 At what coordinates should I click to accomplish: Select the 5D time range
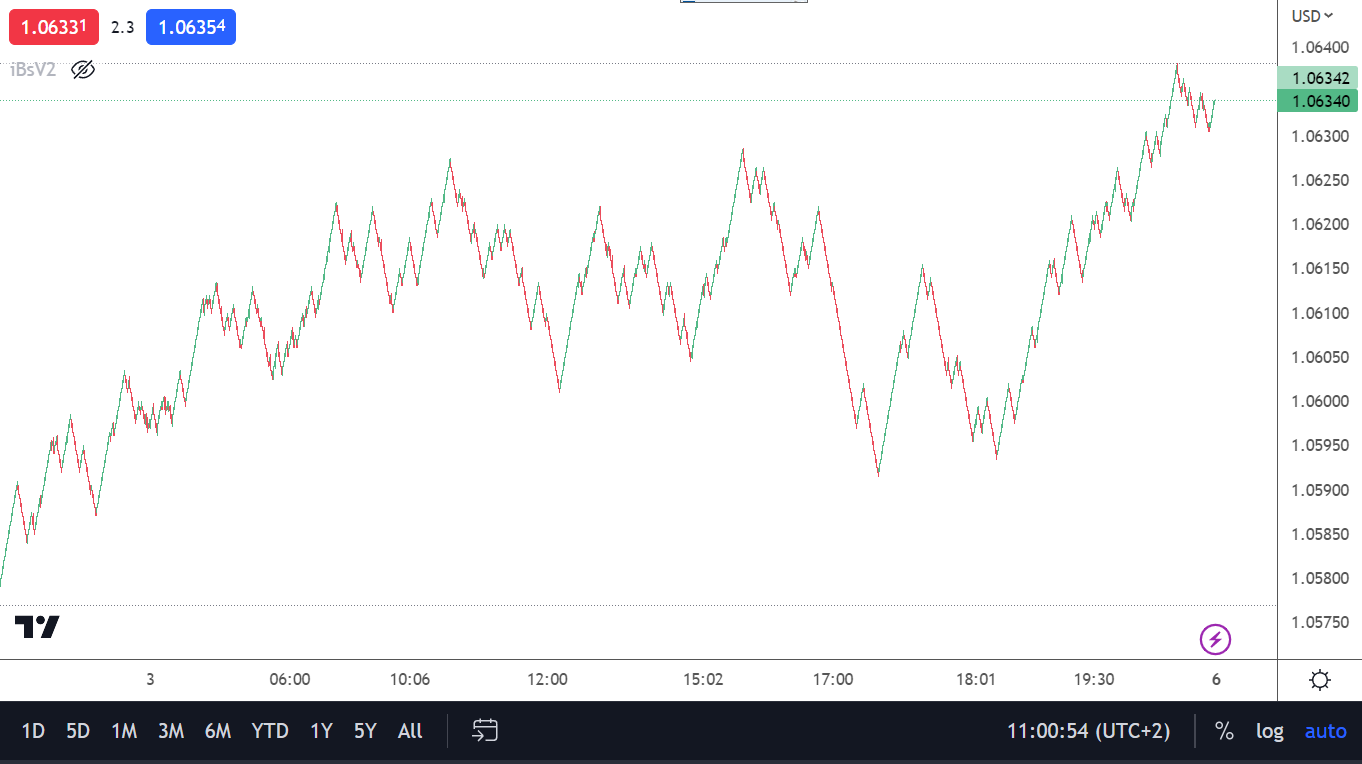point(78,731)
